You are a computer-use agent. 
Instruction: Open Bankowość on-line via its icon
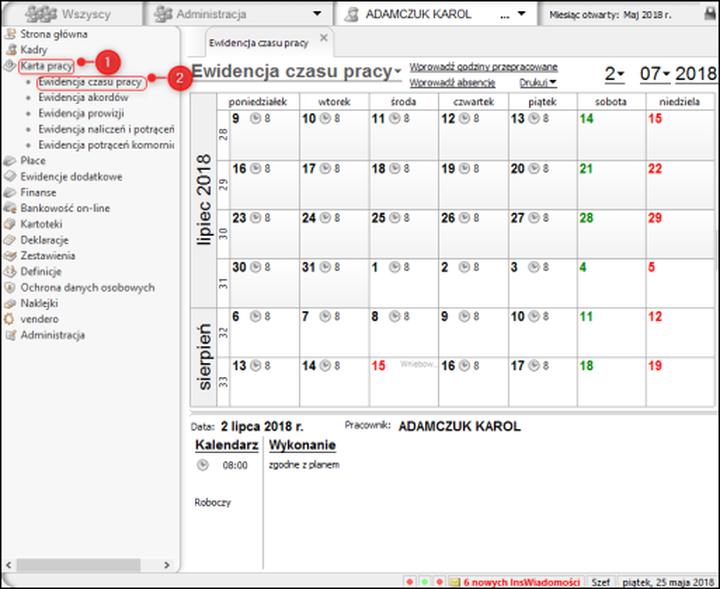(x=10, y=208)
